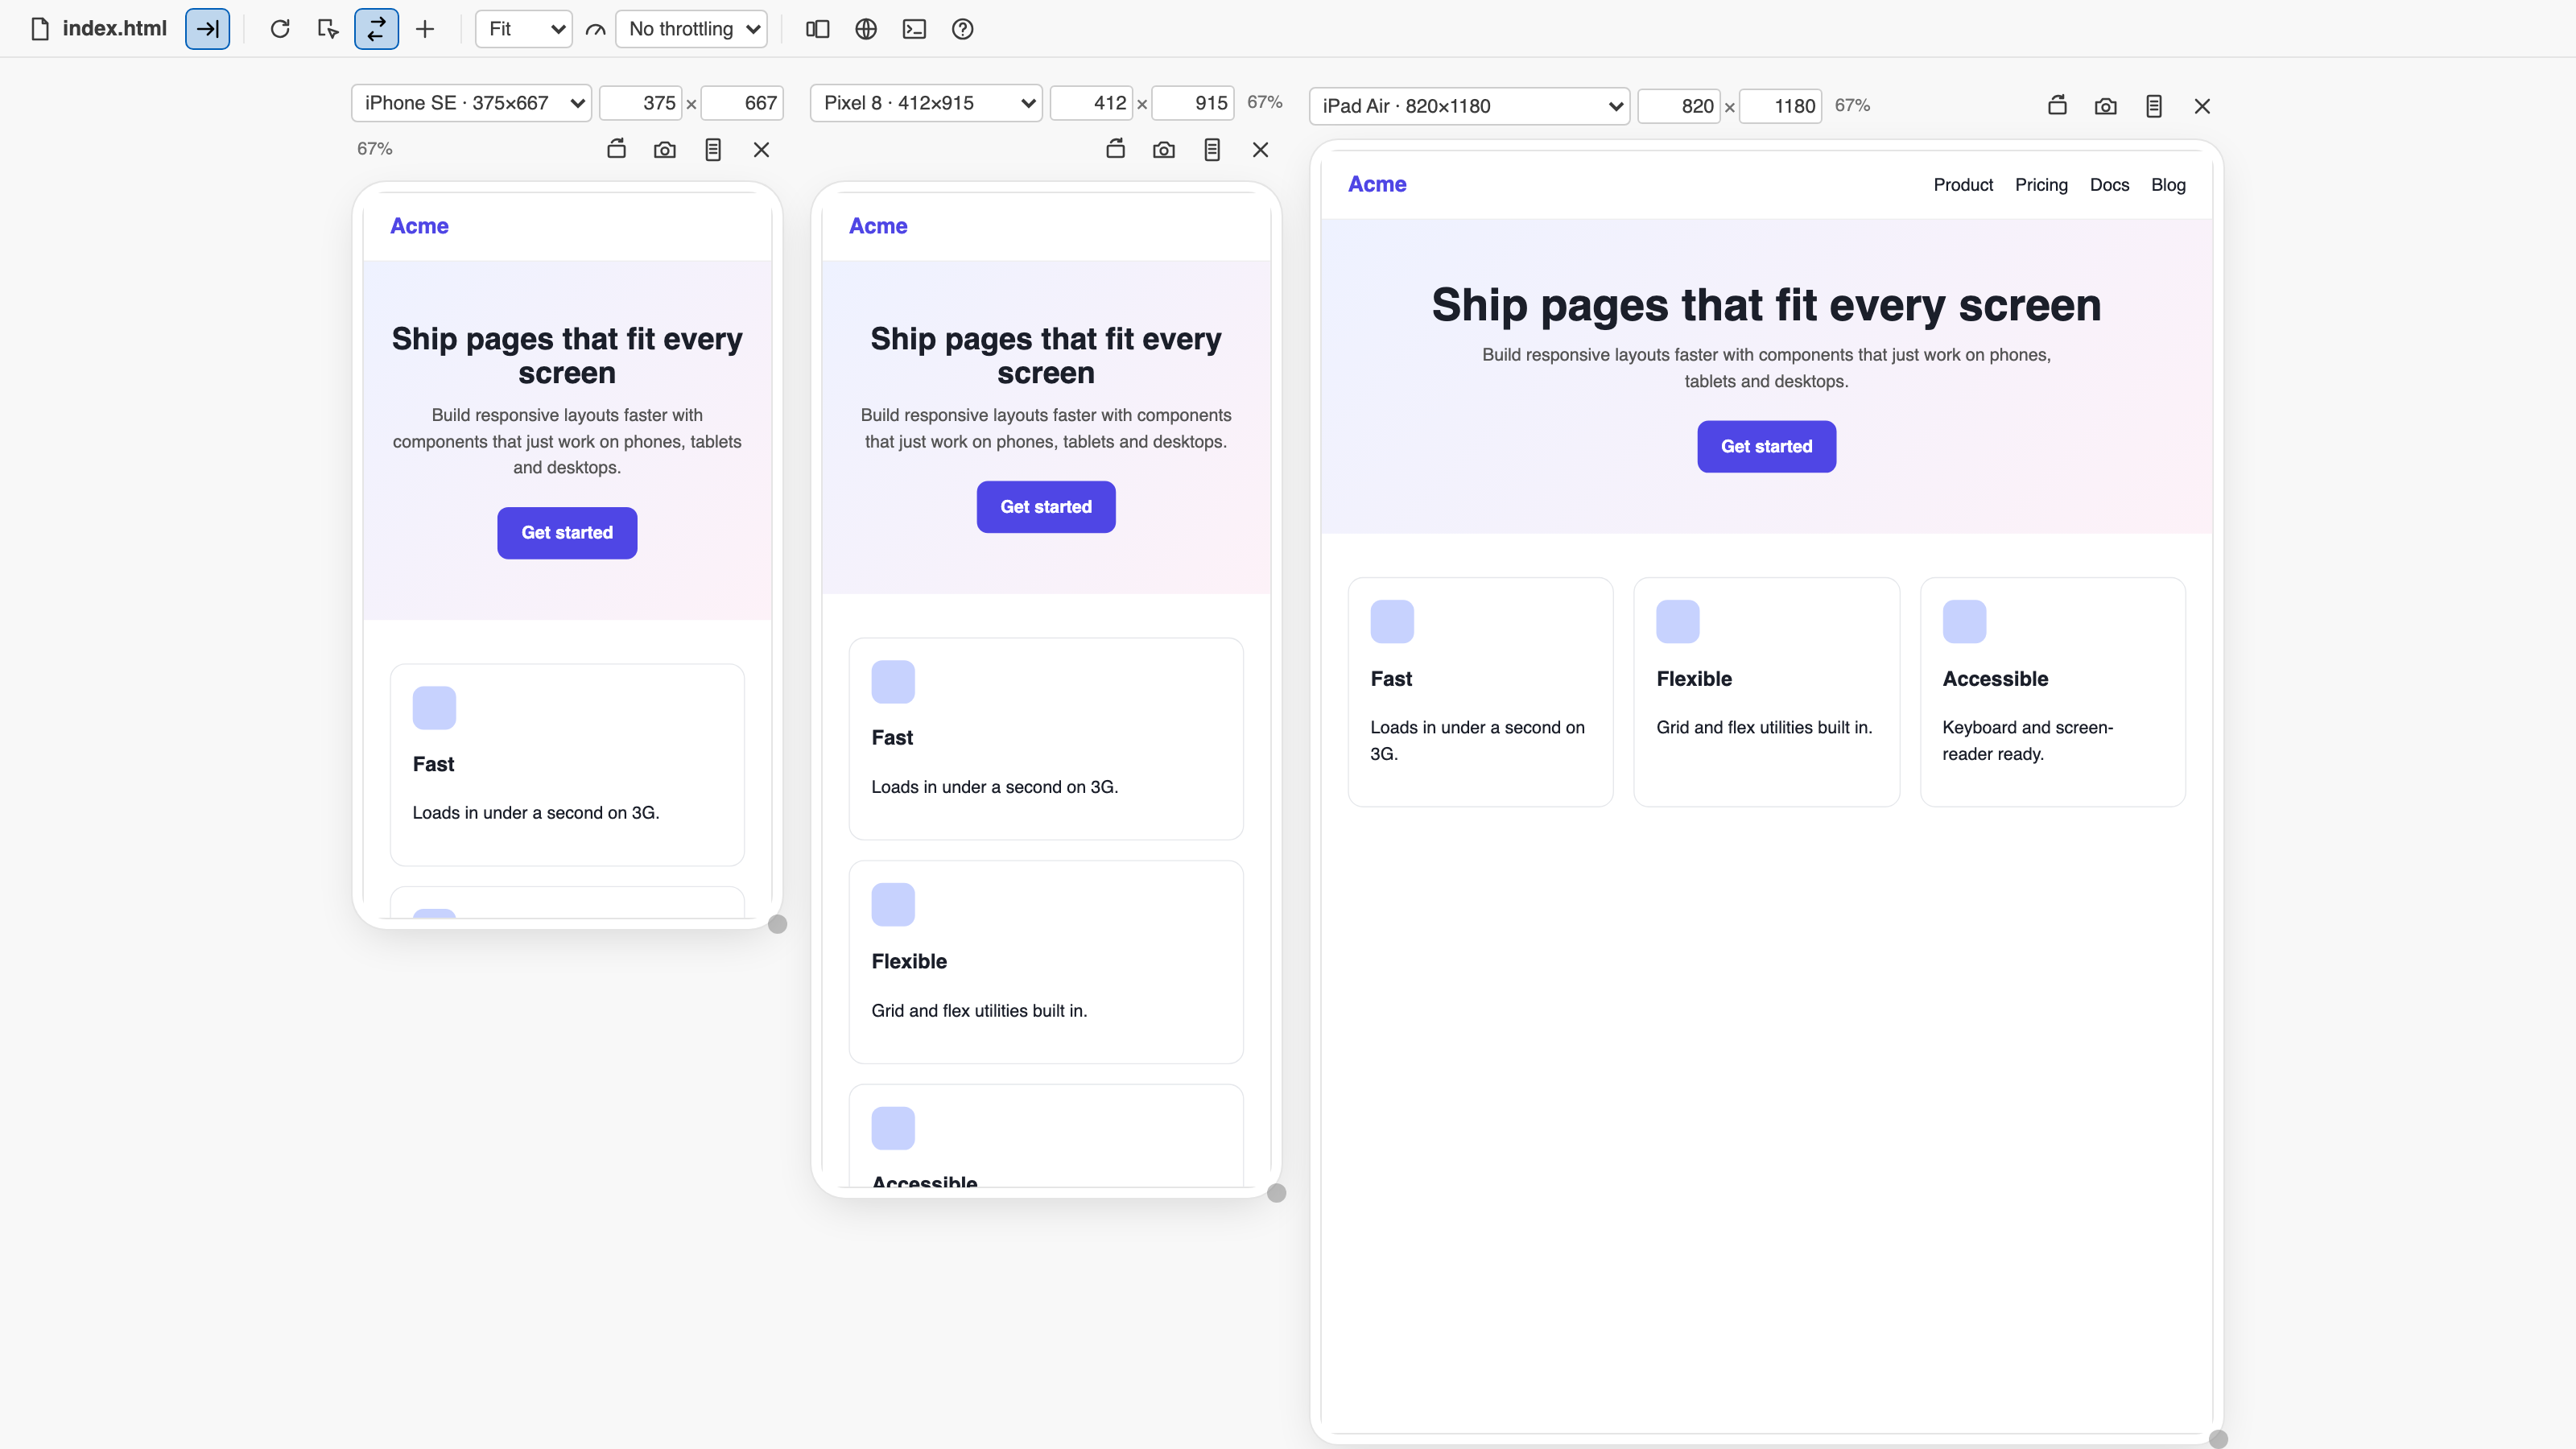Click the Accessible heading in iPad Air pane
The height and width of the screenshot is (1449, 2576).
1995,679
